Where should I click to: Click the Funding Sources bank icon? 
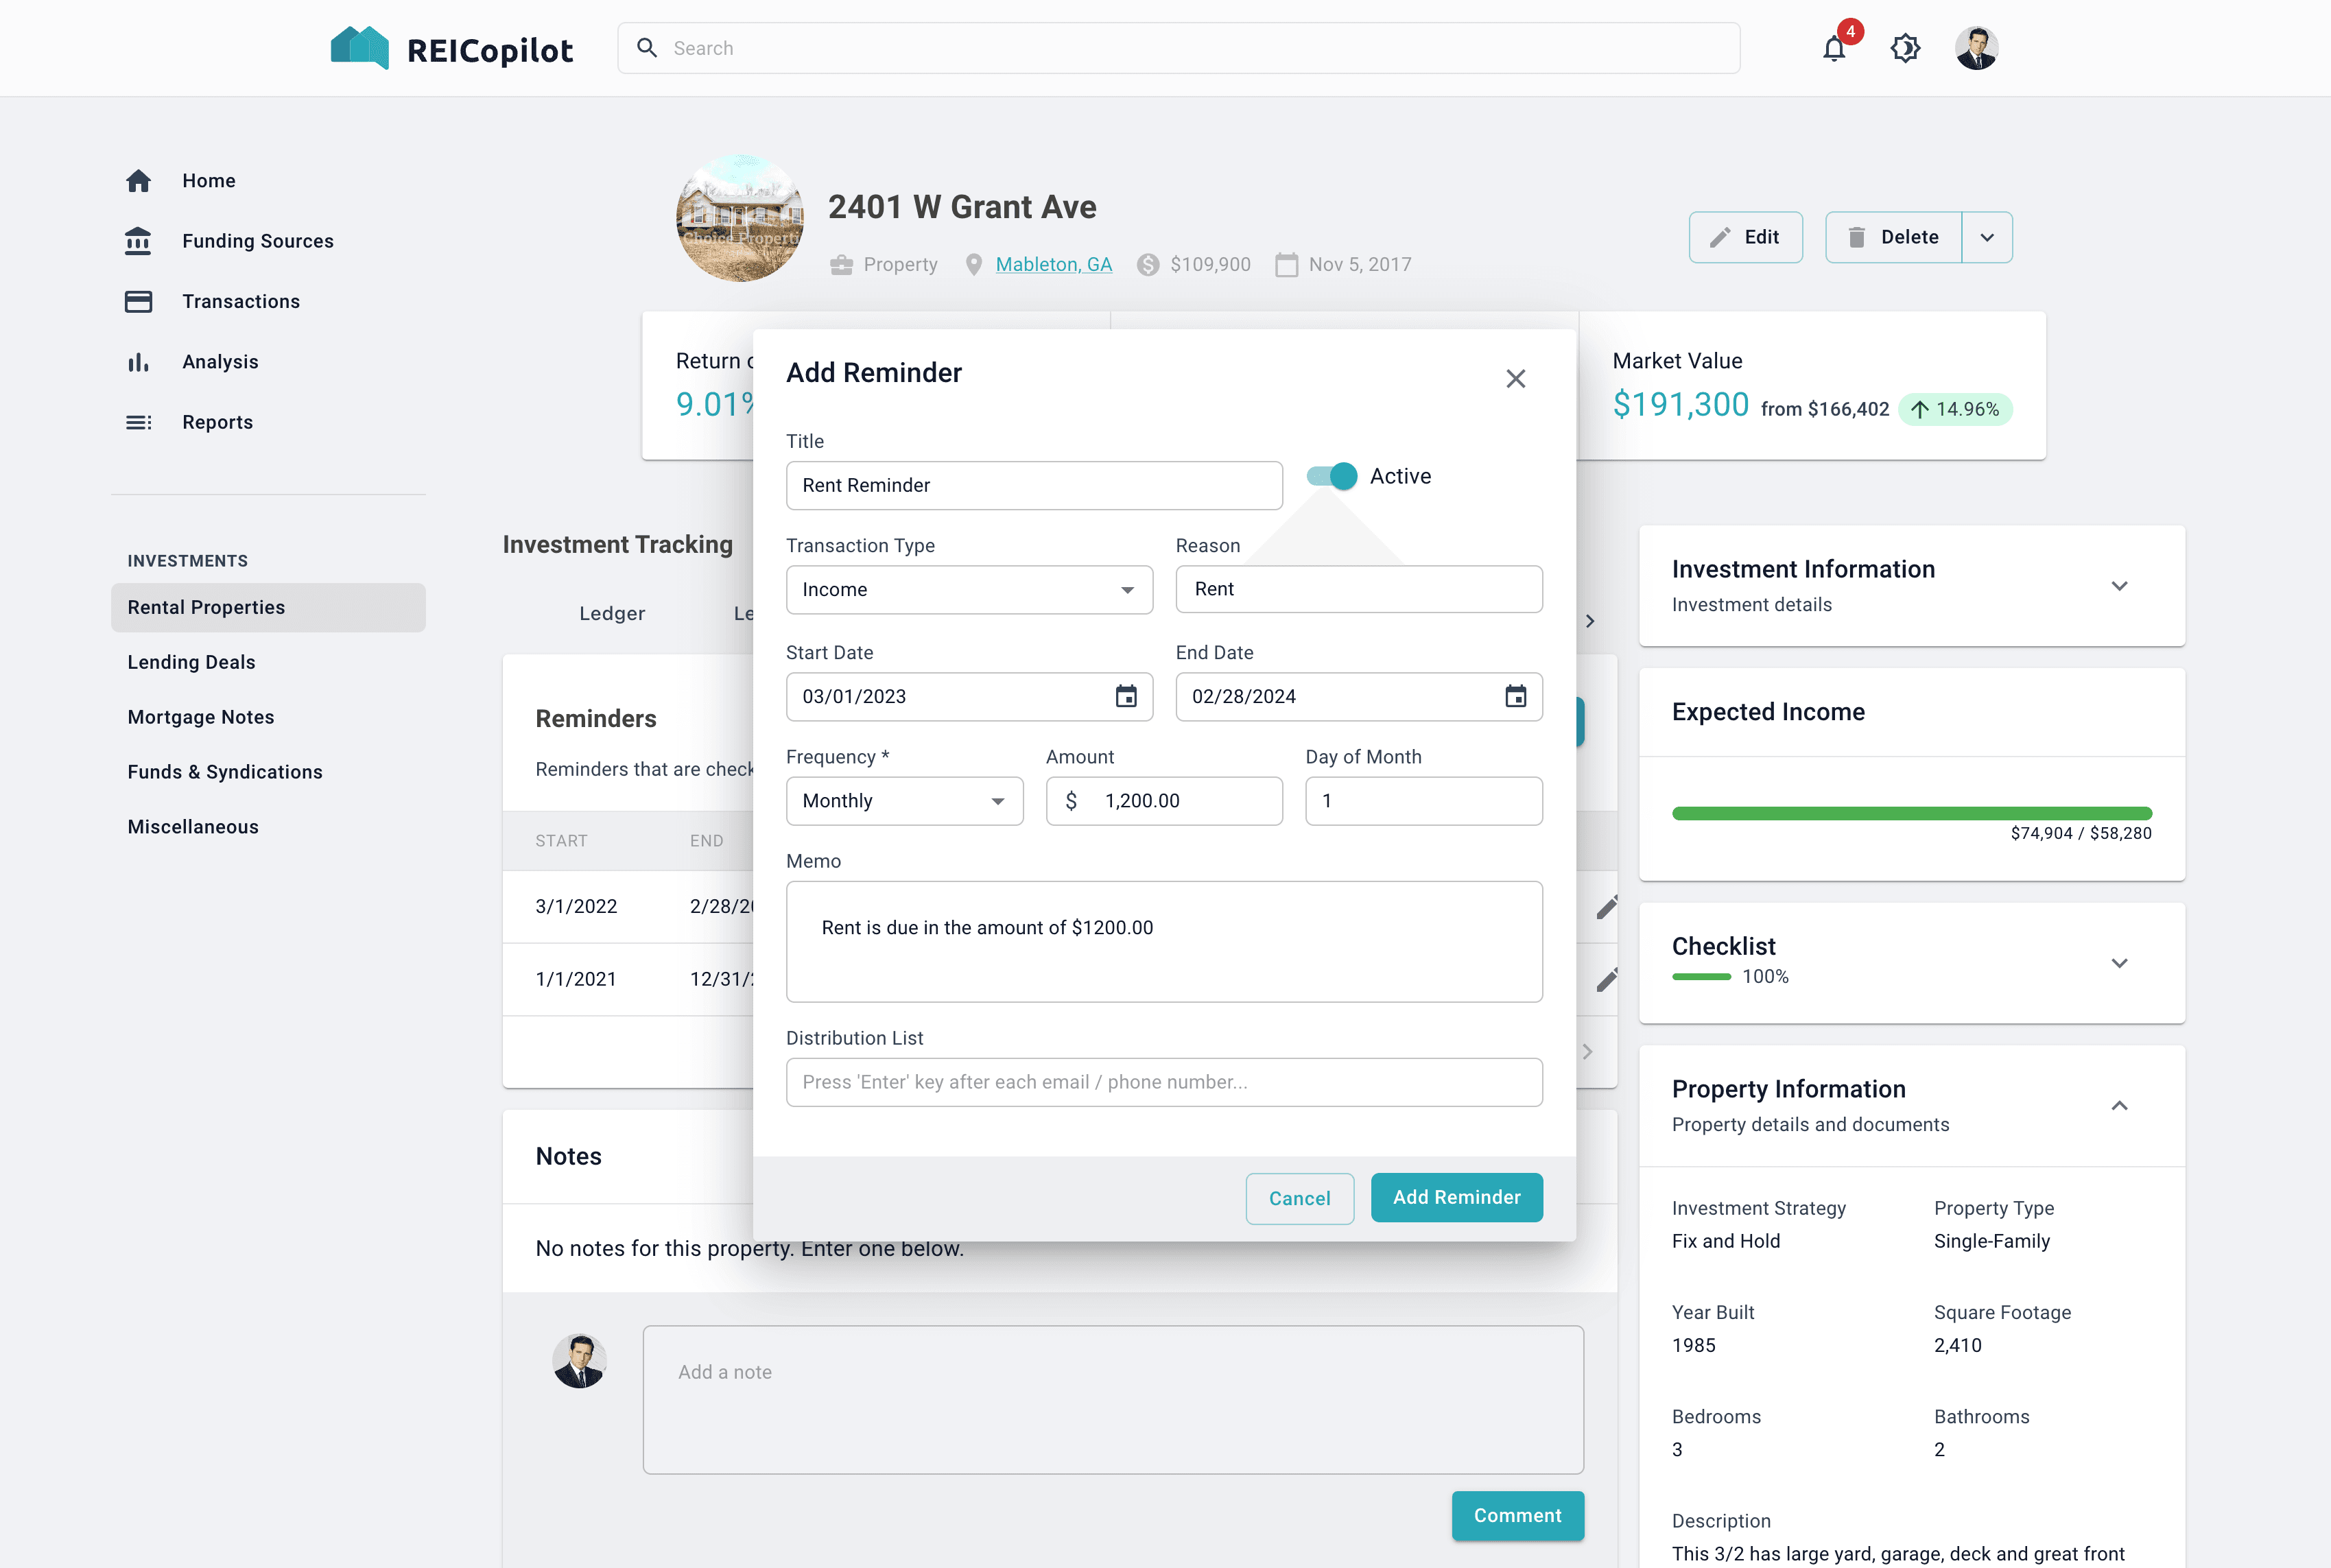tap(139, 241)
